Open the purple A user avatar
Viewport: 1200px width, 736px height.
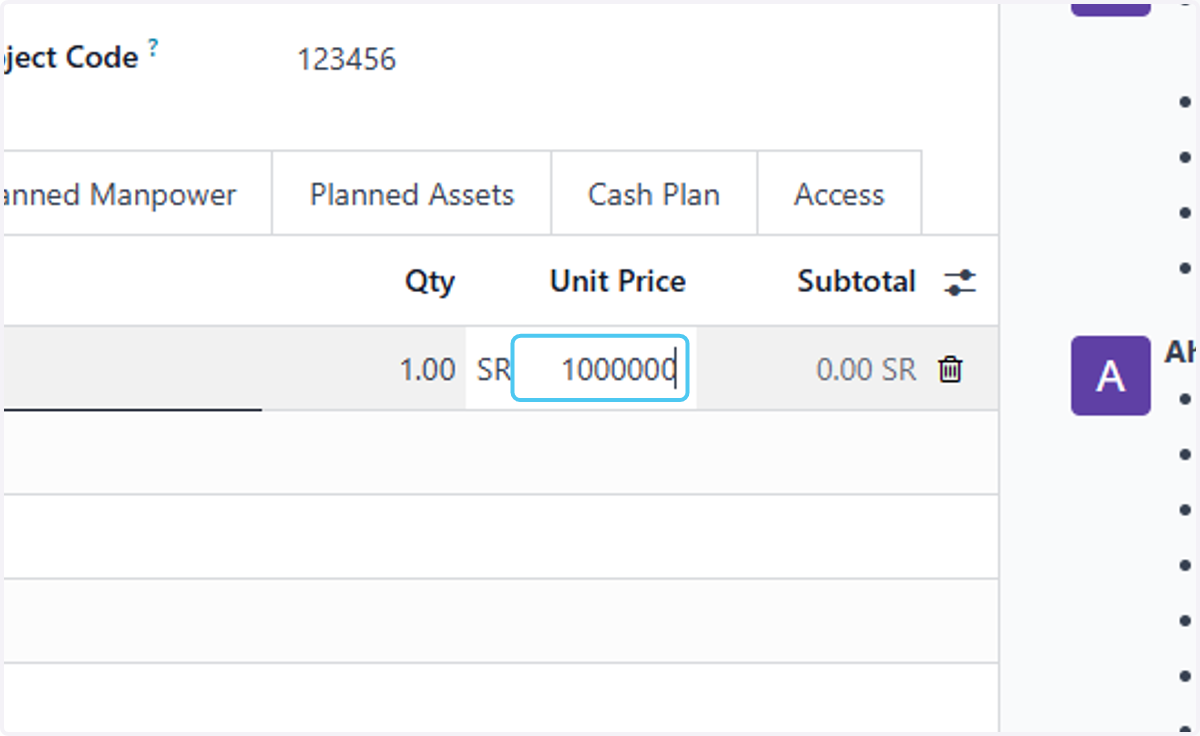click(1110, 376)
